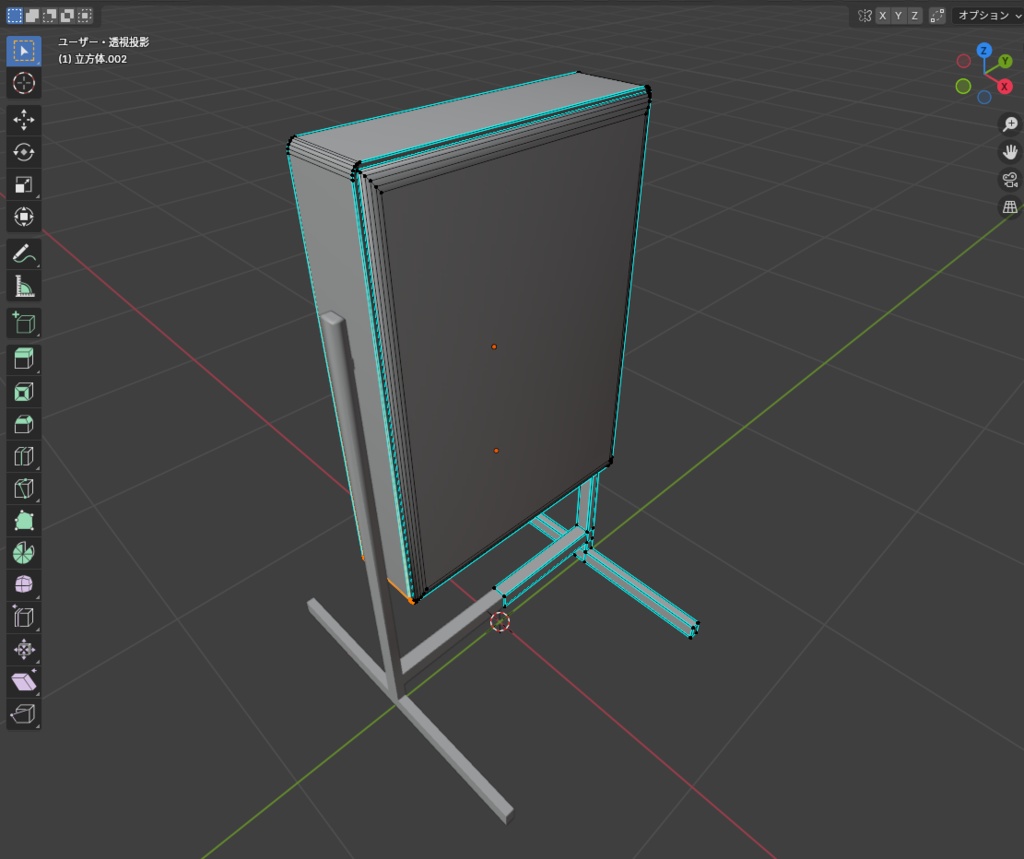Click the butterfly mesh symmetry icon
The image size is (1024, 859).
pyautogui.click(x=865, y=16)
